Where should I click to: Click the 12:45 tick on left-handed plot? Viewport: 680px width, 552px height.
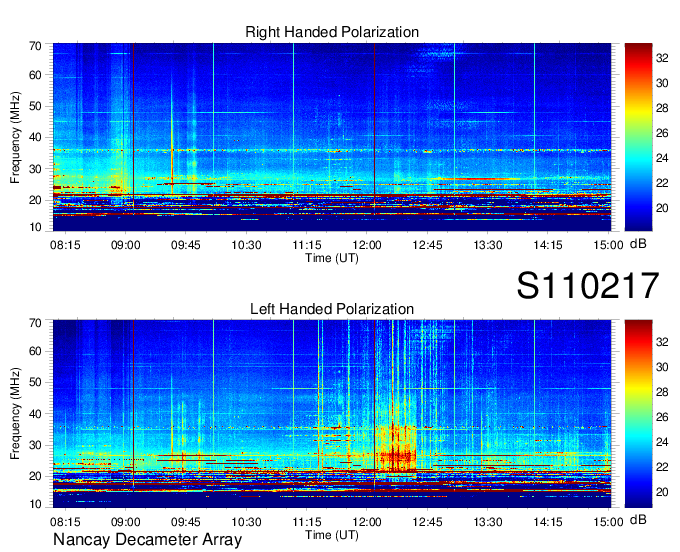click(427, 522)
